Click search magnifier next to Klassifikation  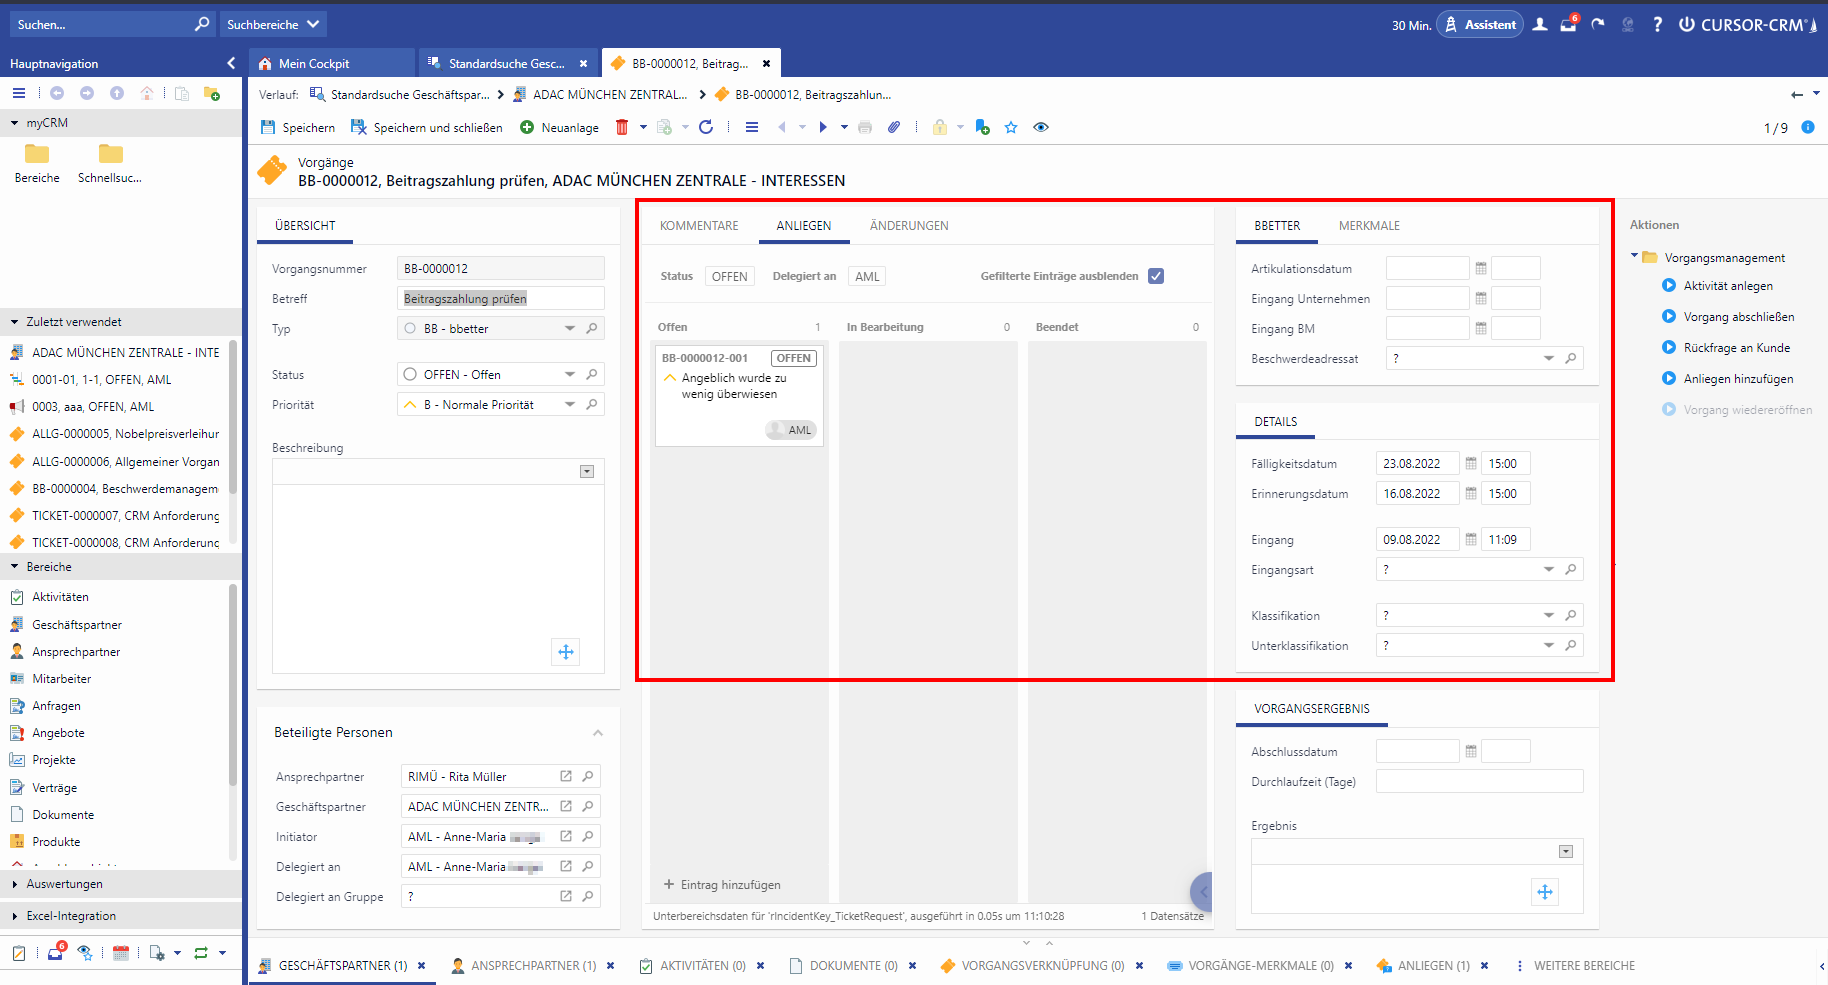pyautogui.click(x=1571, y=616)
